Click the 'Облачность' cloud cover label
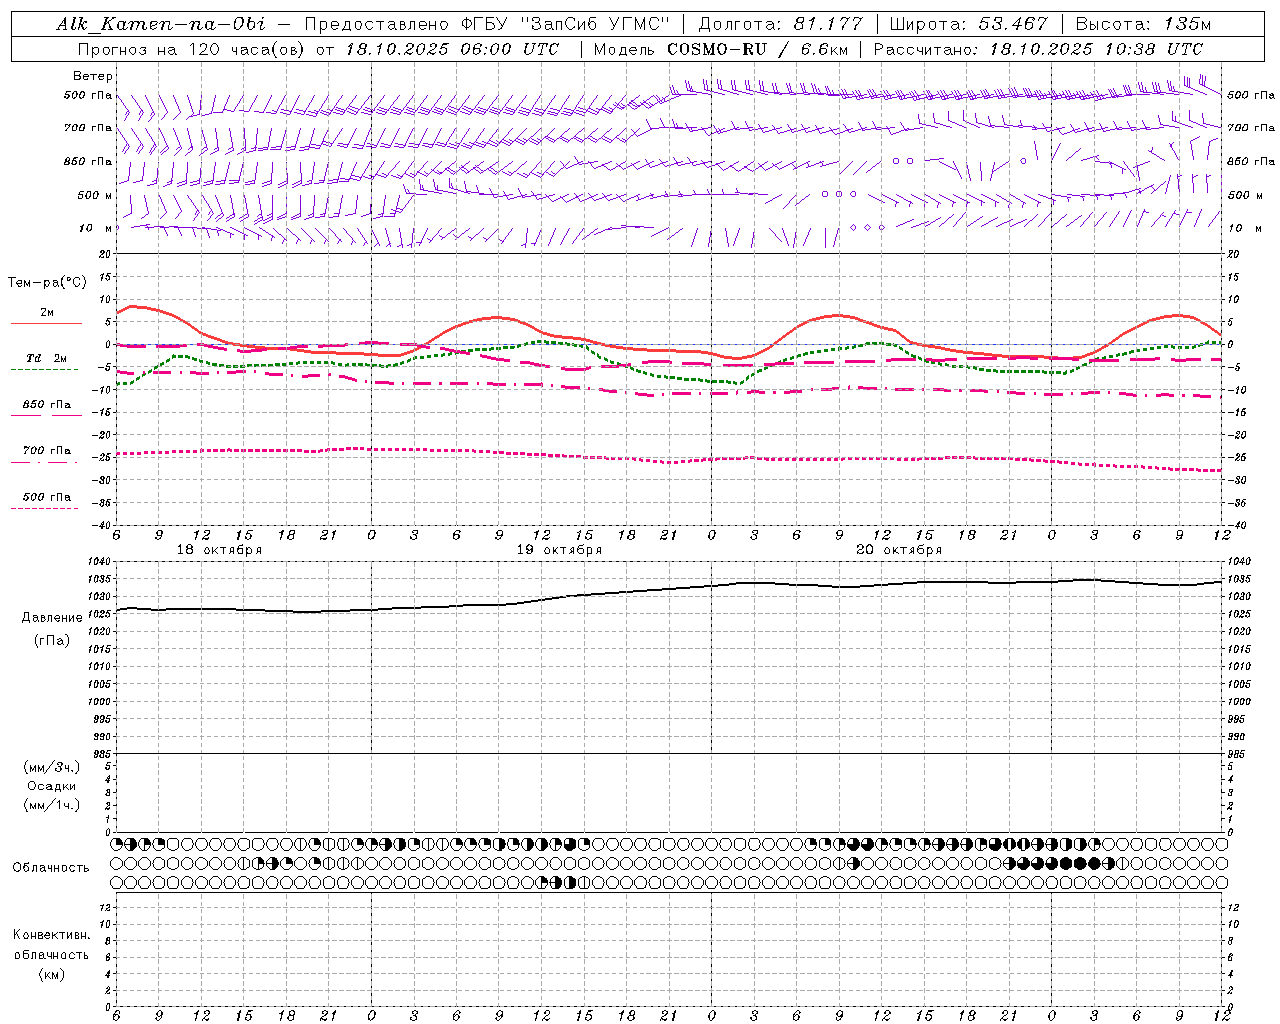The height and width of the screenshot is (1024, 1280). pyautogui.click(x=51, y=868)
